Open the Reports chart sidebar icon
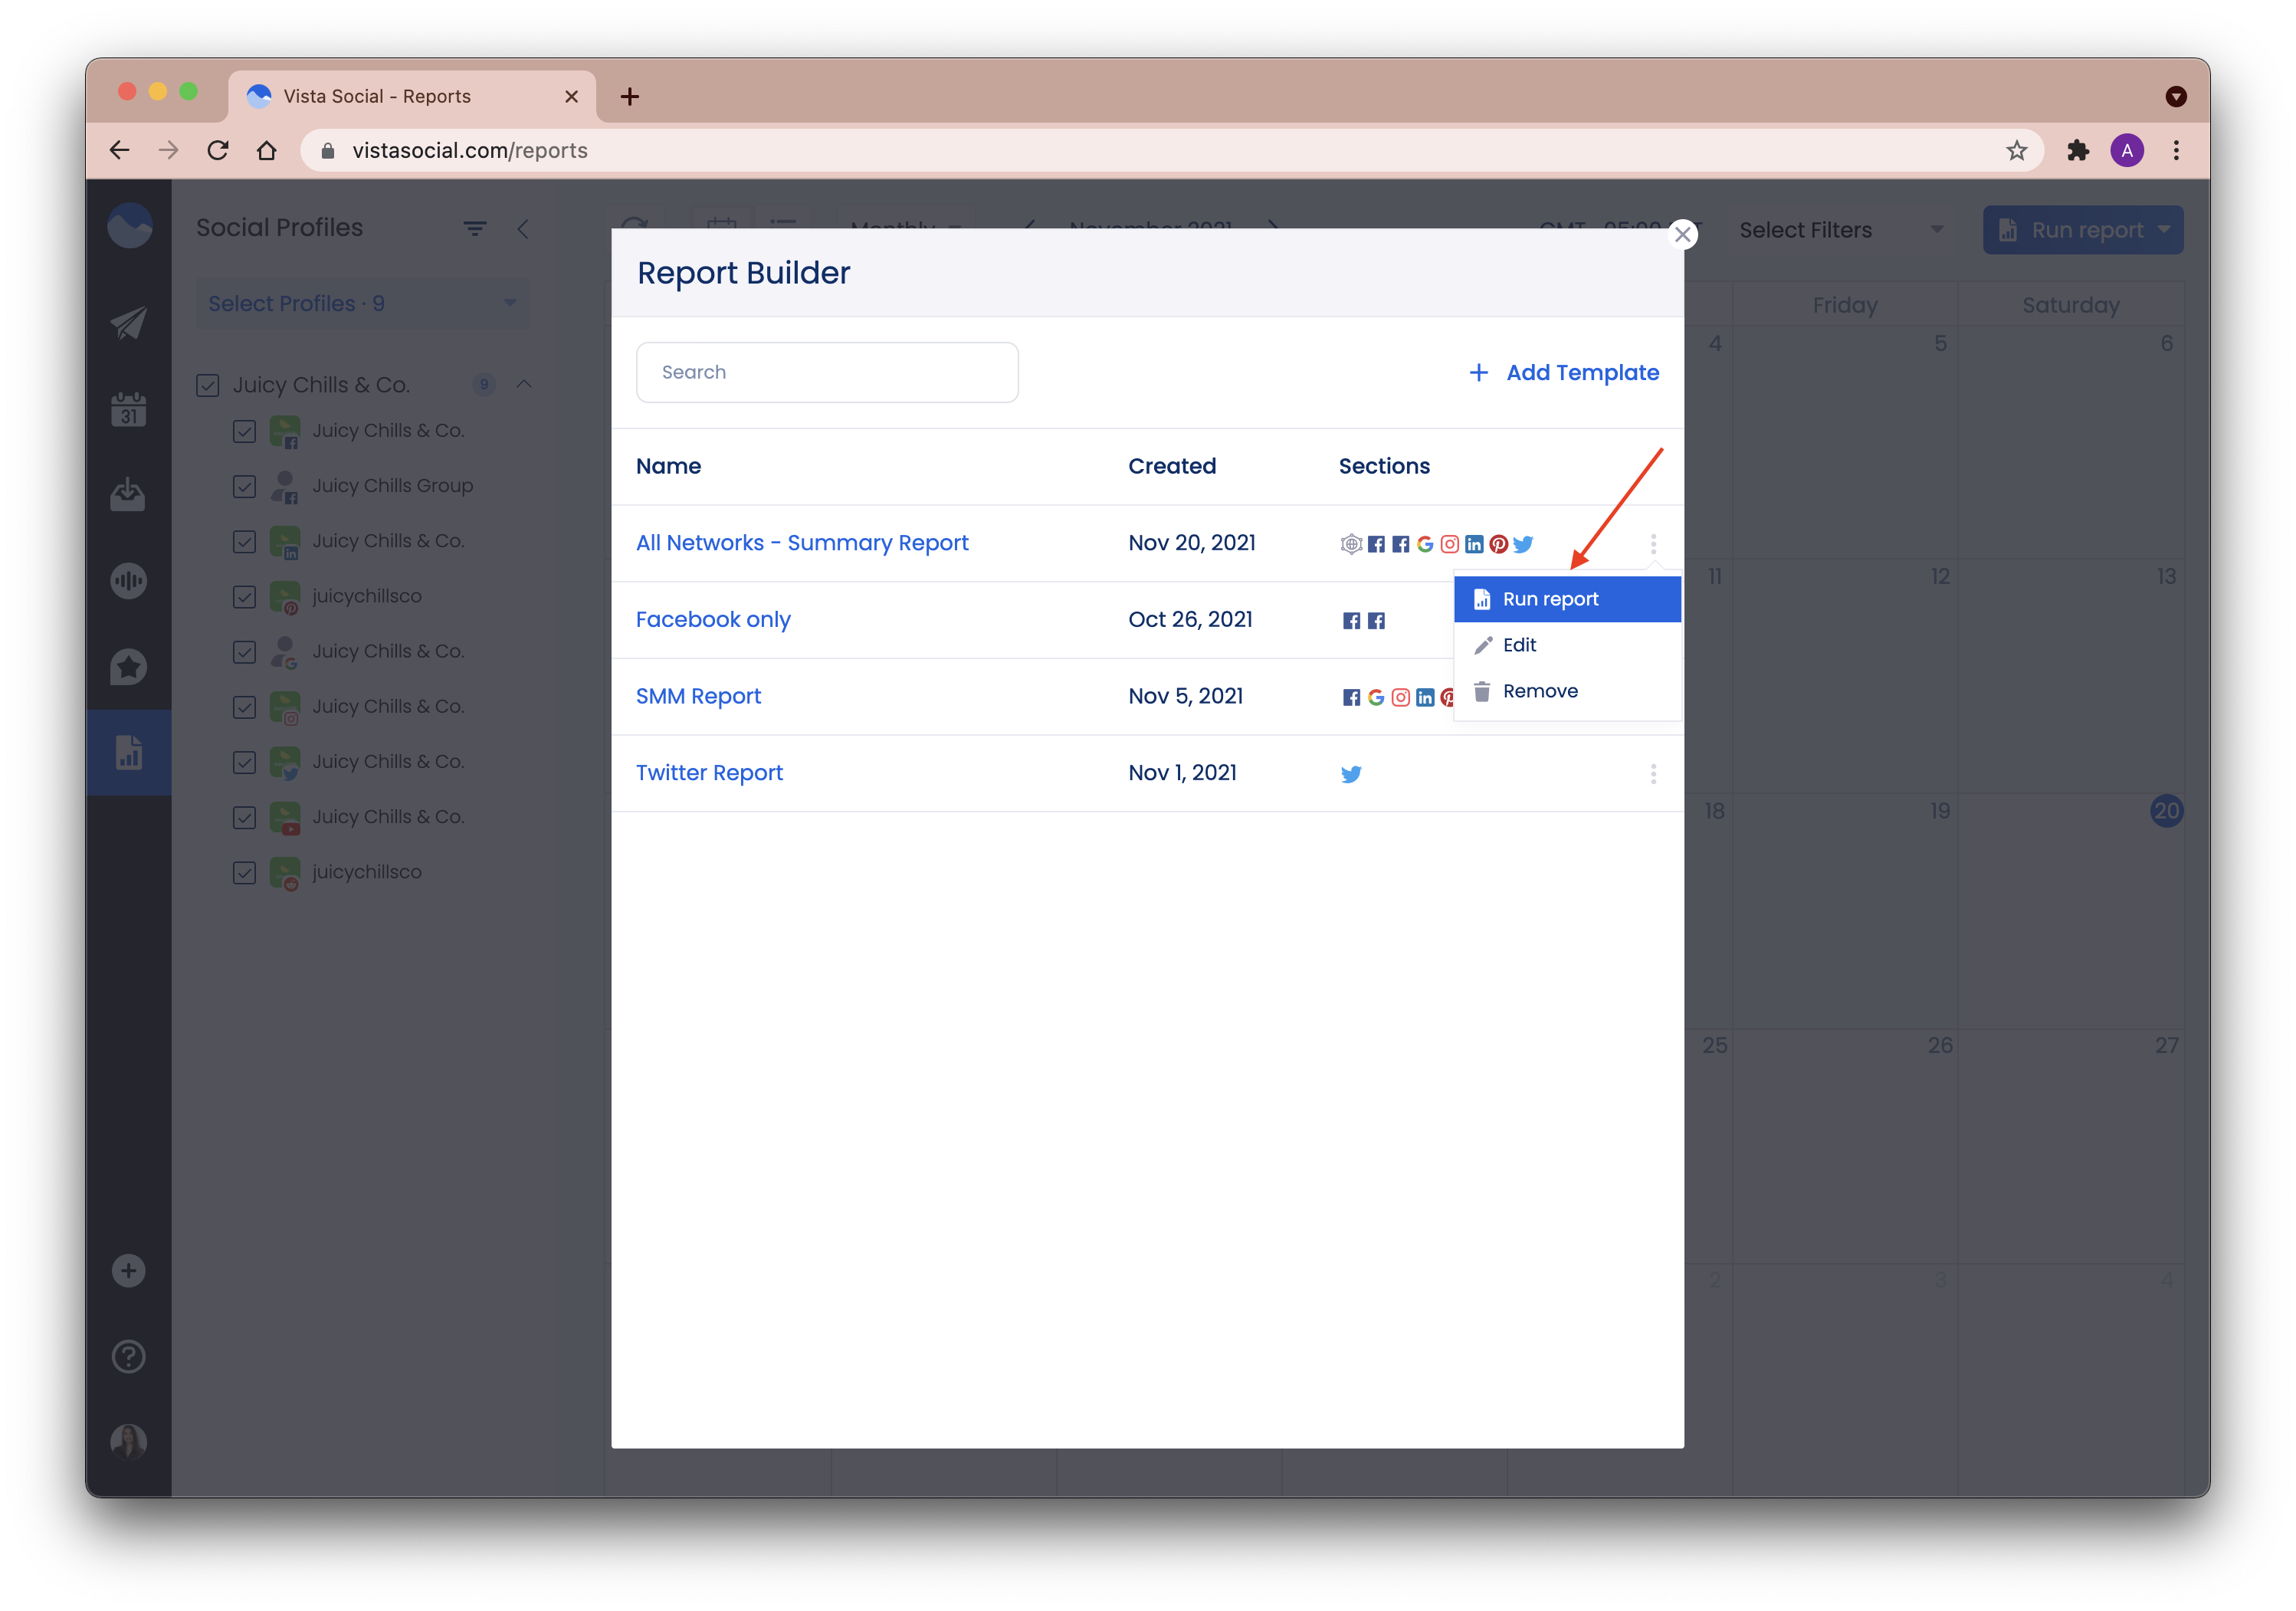Screen dimensions: 2296x1611 point(129,752)
